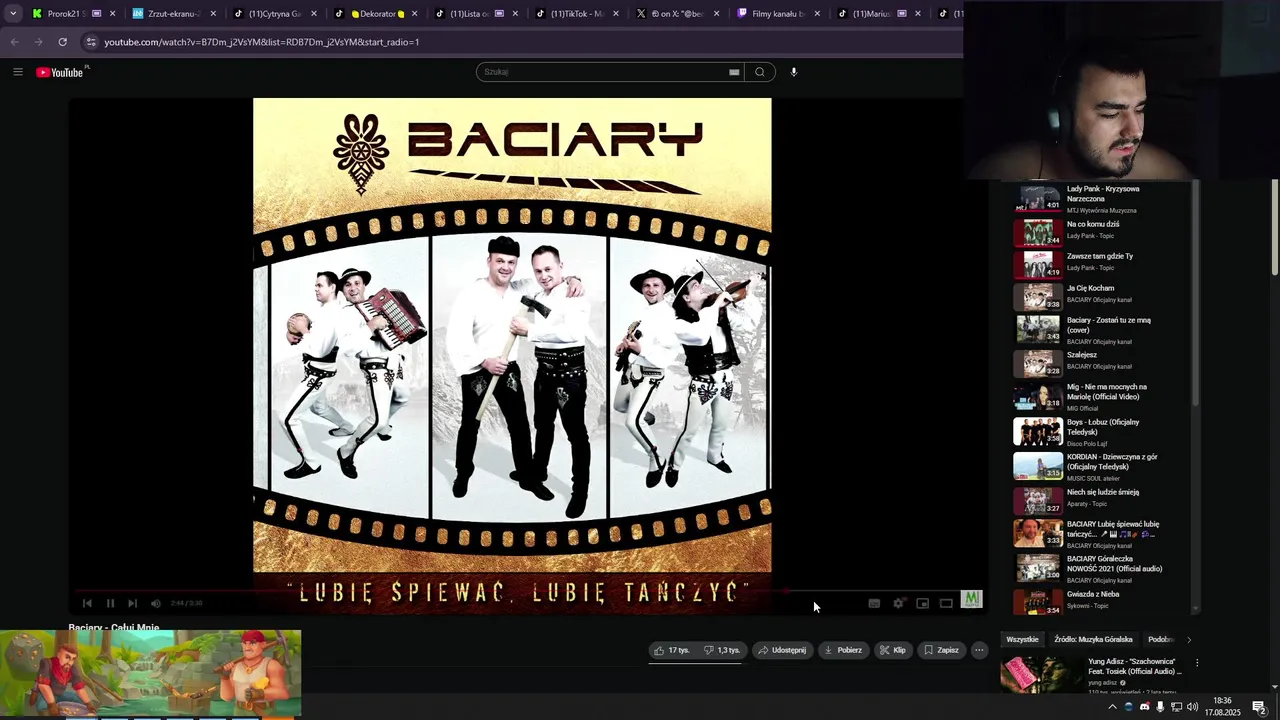Select the Podobne filter chip
Screen dimensions: 1280x720
pos(1160,639)
